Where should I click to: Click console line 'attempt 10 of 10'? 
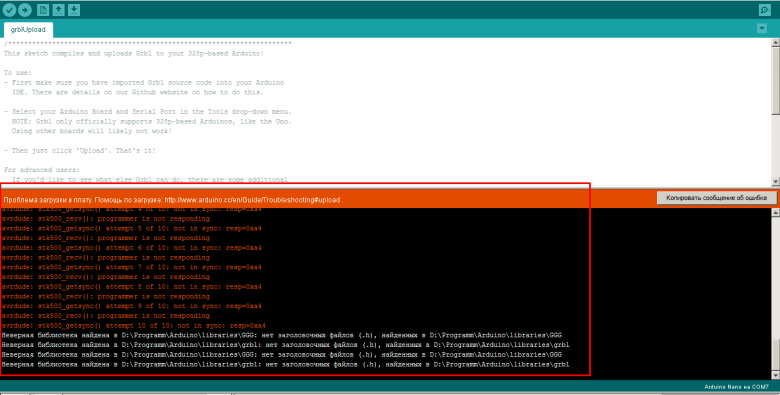[x=133, y=325]
